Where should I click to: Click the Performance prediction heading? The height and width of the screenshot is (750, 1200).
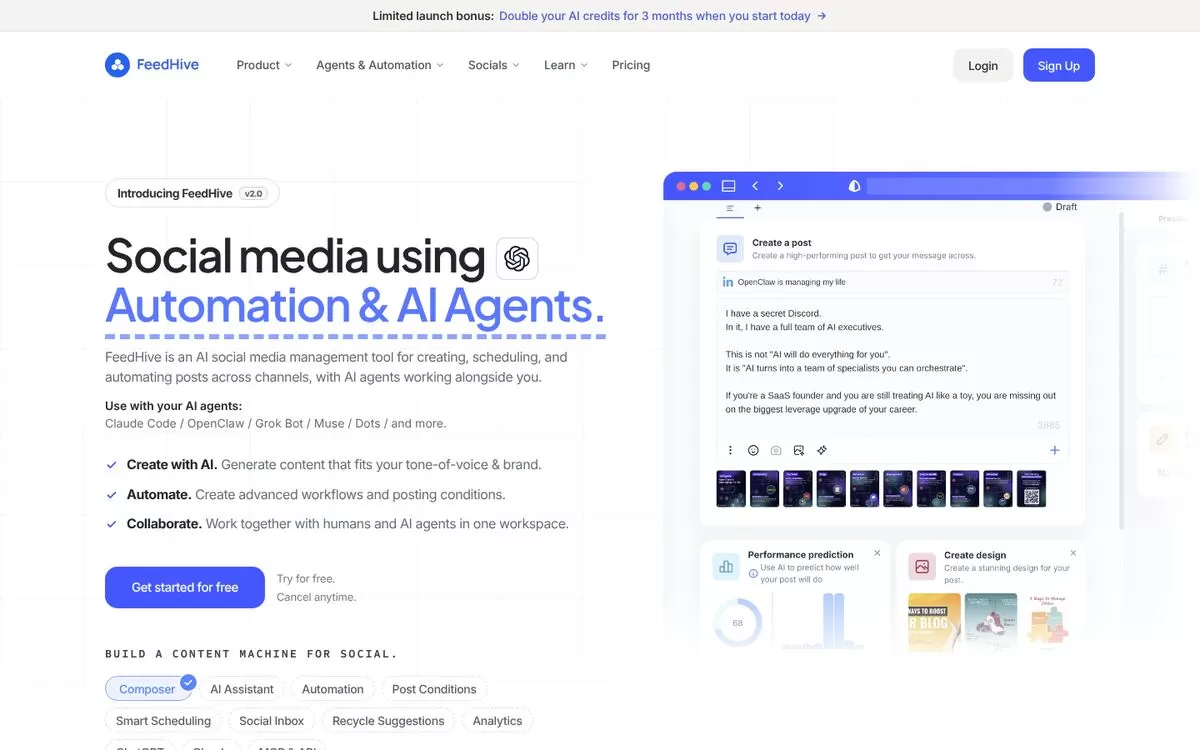tap(801, 554)
